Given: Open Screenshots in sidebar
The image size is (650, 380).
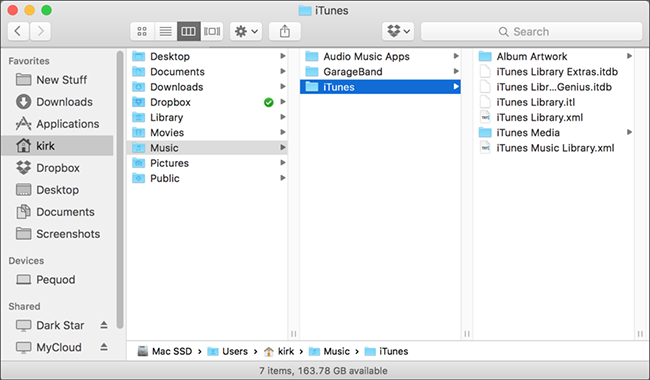Looking at the screenshot, I should [58, 233].
